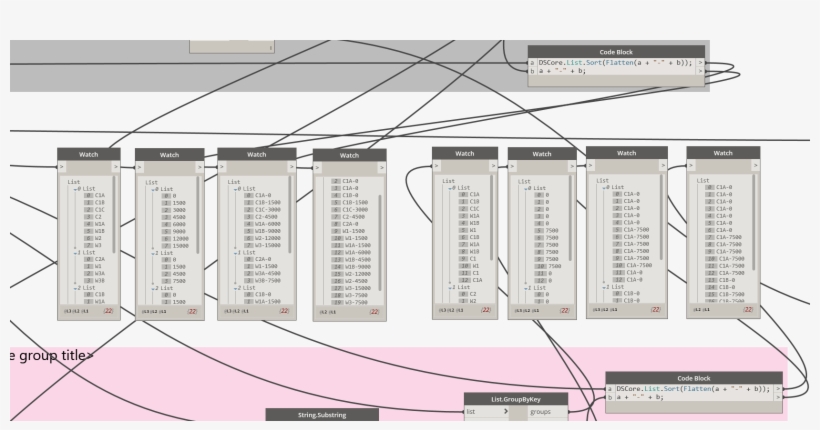
Task: Click scrollbar of flat Watch showing W3-15000
Action: (380, 243)
